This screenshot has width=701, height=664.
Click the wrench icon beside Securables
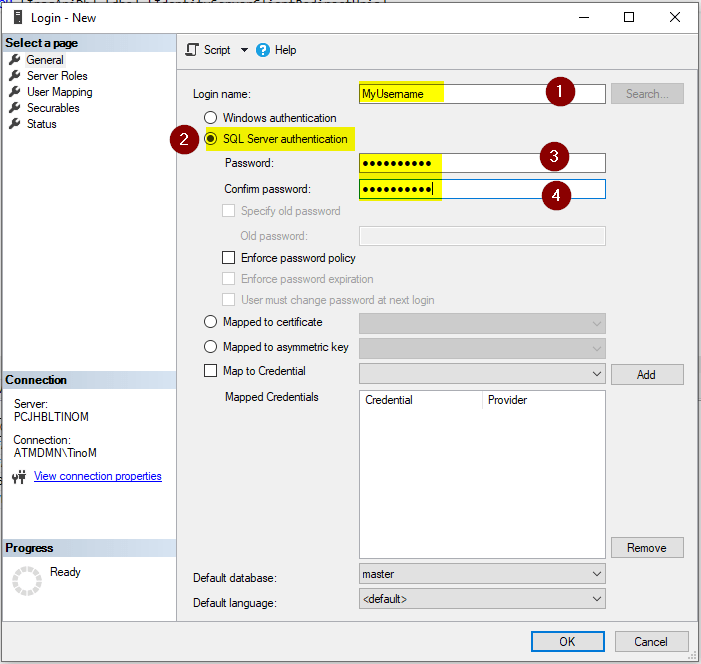coord(15,108)
